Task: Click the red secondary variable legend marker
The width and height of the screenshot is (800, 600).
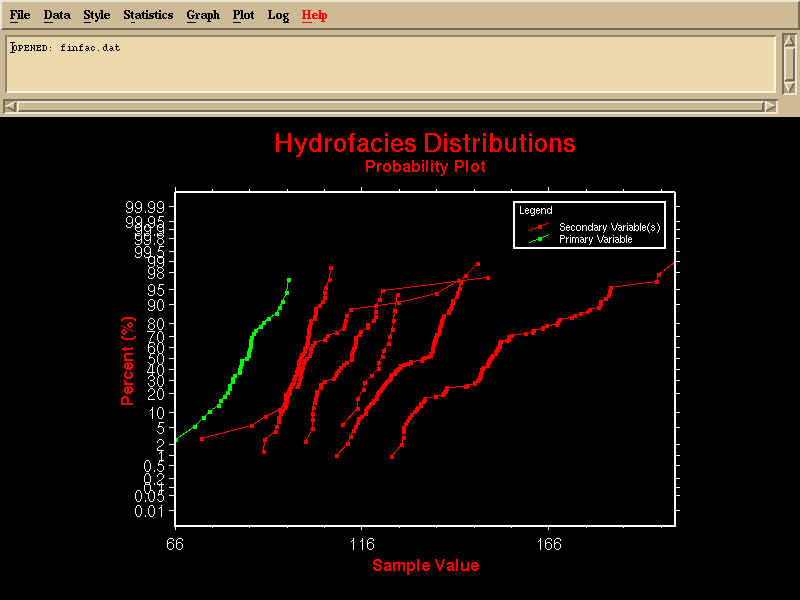Action: pyautogui.click(x=539, y=227)
